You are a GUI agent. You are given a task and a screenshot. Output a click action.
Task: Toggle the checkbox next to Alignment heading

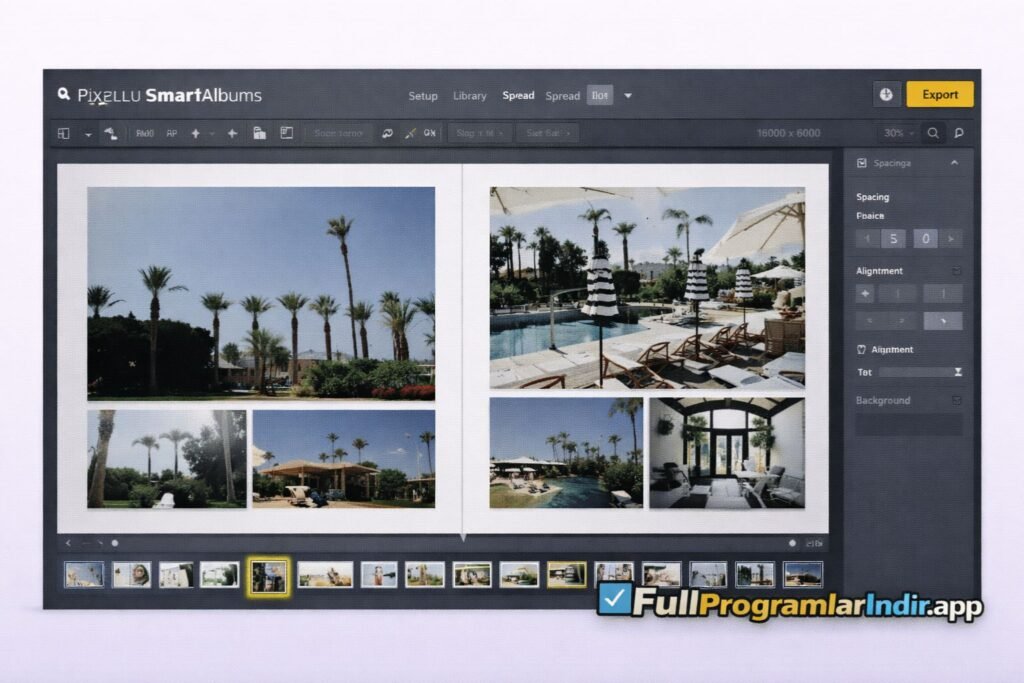pyautogui.click(x=957, y=271)
